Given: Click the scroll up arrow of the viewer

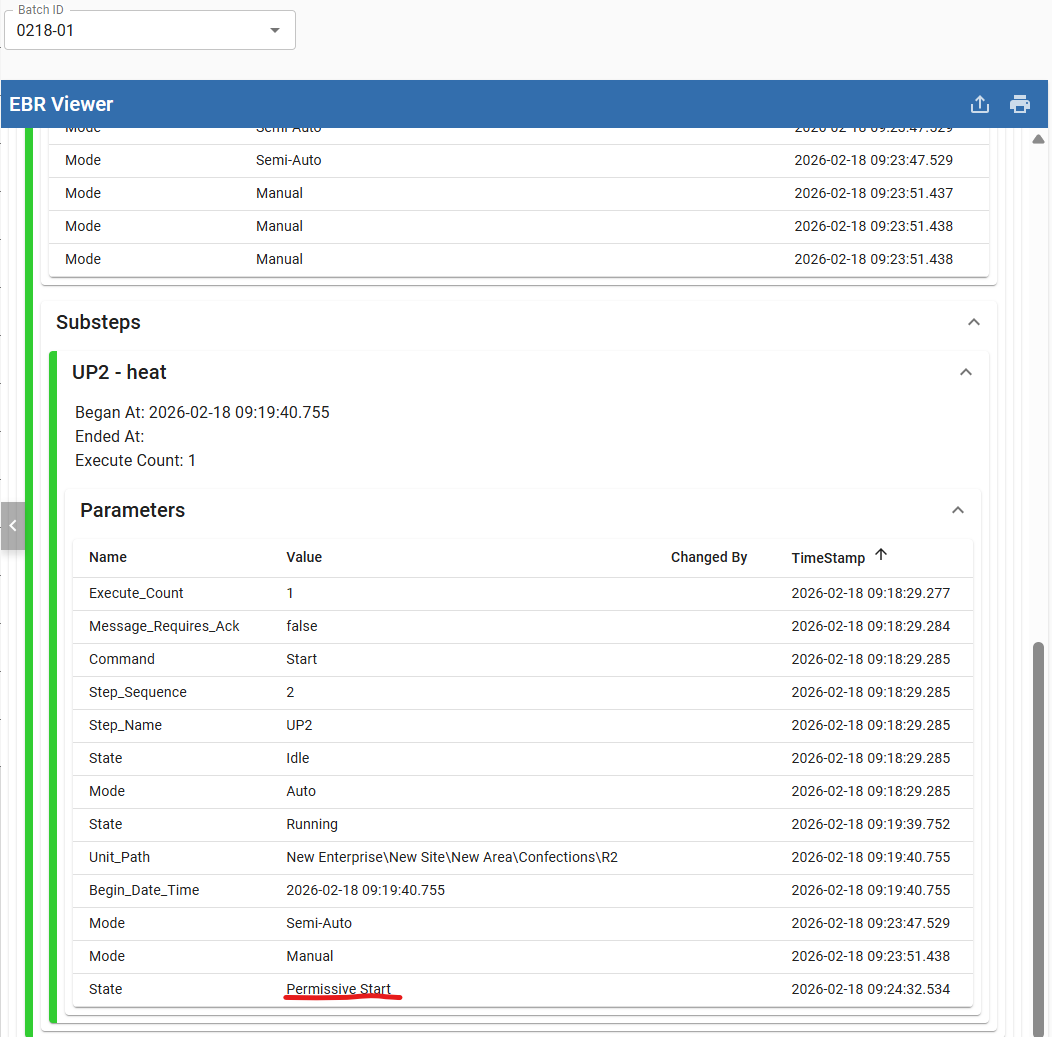Looking at the screenshot, I should coord(1038,139).
